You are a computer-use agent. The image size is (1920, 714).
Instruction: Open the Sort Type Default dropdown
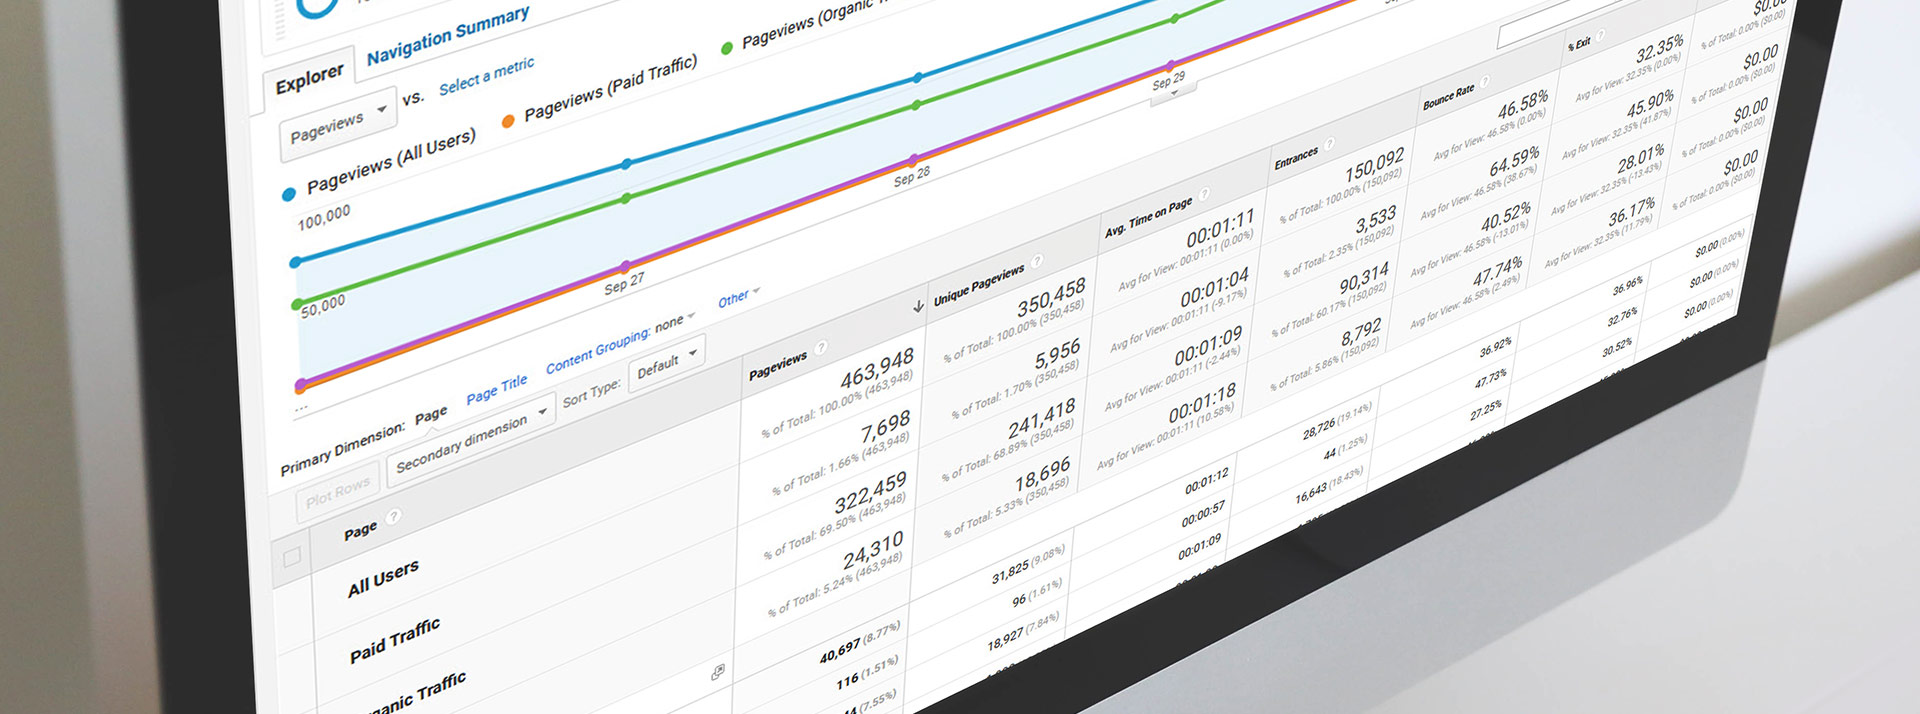tap(667, 364)
